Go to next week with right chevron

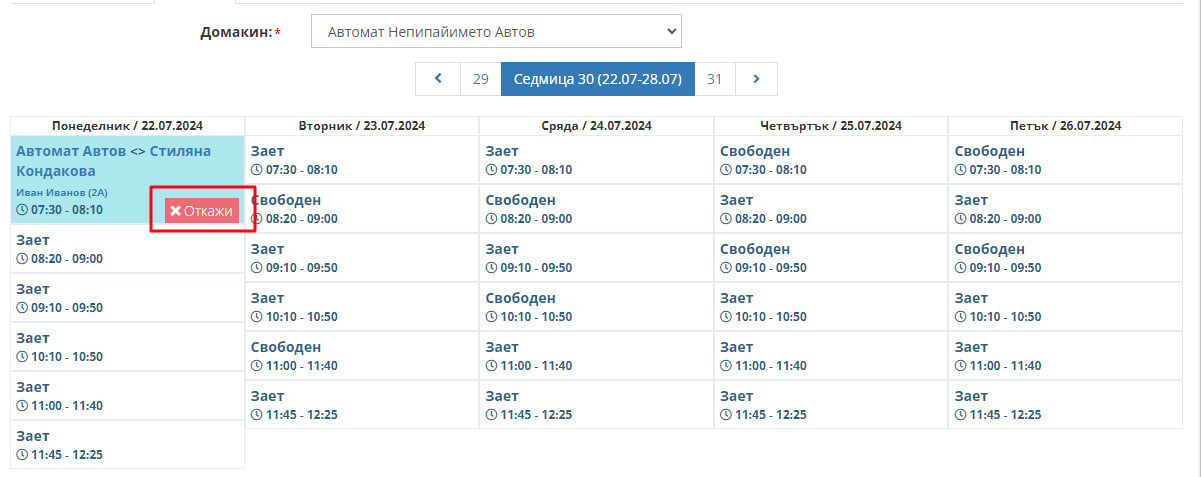point(756,79)
